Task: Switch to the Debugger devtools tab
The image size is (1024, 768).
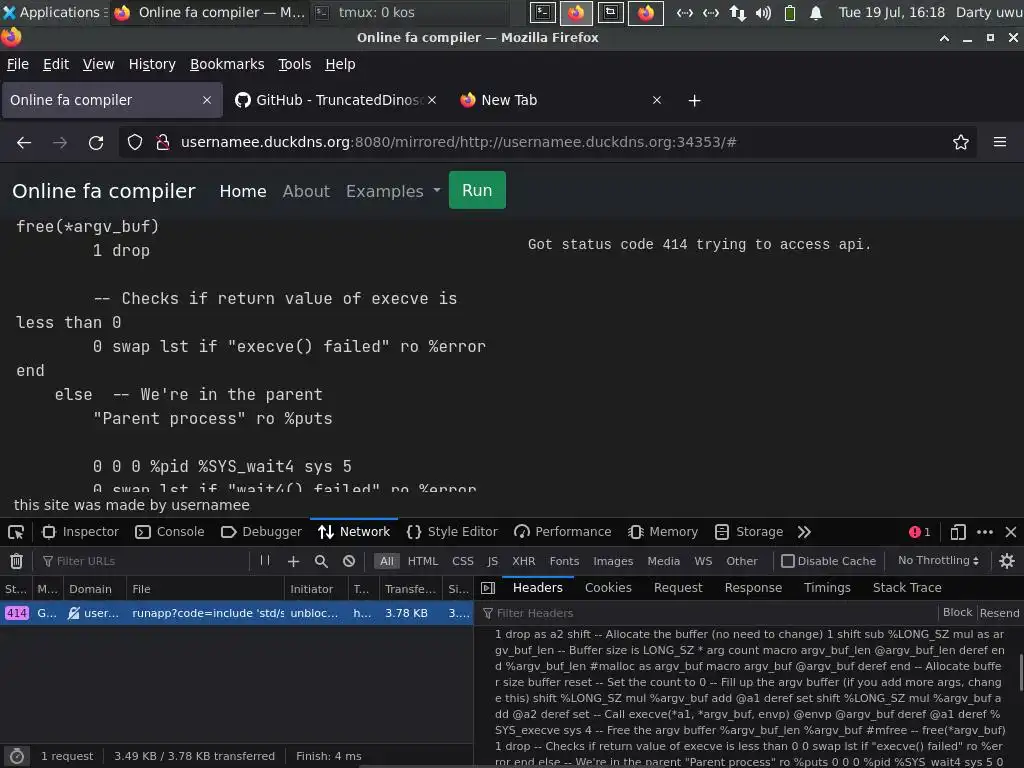Action: (261, 532)
